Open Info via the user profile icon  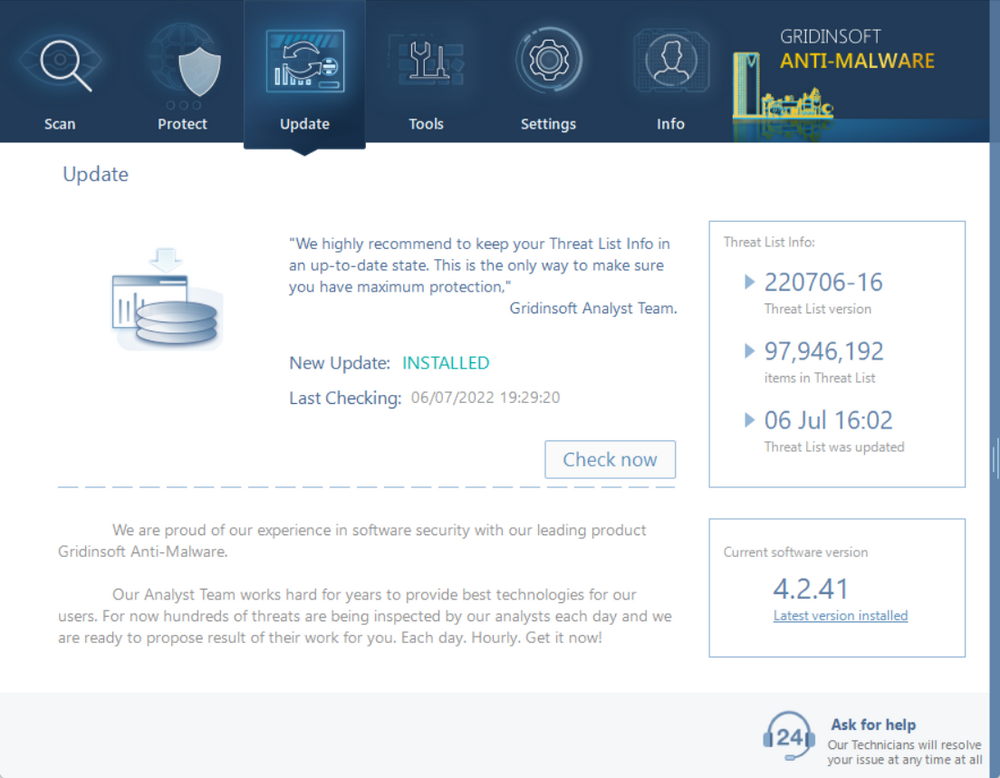[670, 60]
